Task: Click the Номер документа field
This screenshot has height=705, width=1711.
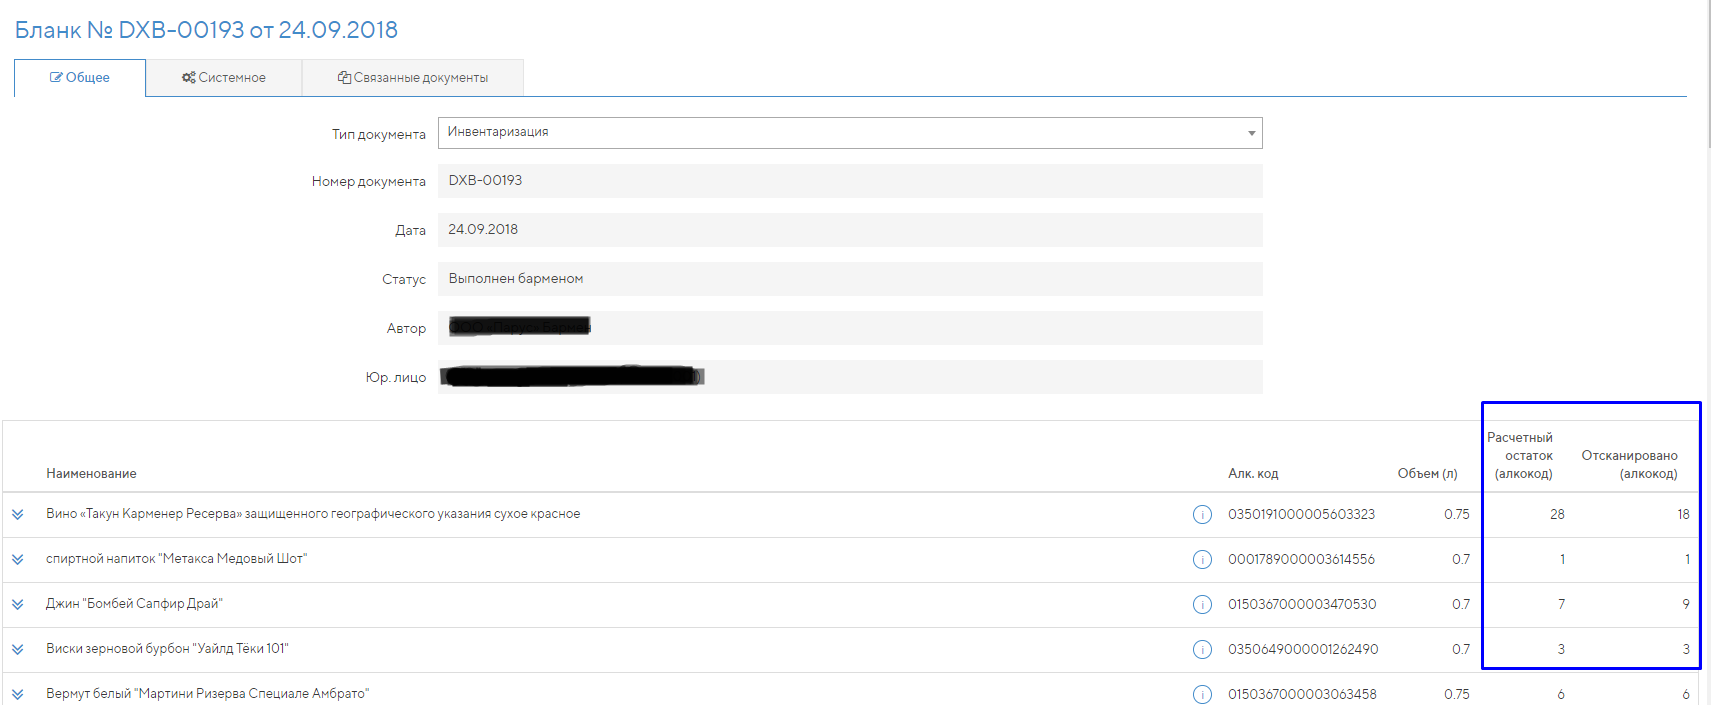Action: 849,181
